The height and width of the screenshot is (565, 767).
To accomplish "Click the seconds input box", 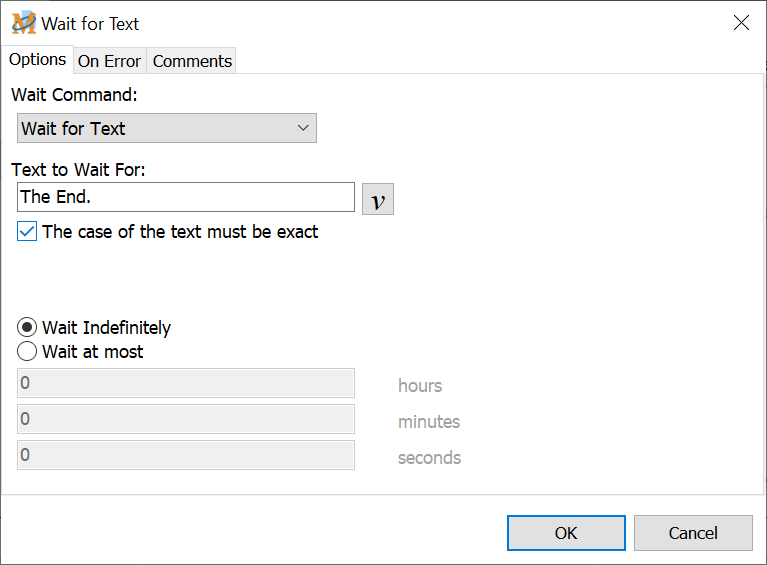I will (x=186, y=455).
